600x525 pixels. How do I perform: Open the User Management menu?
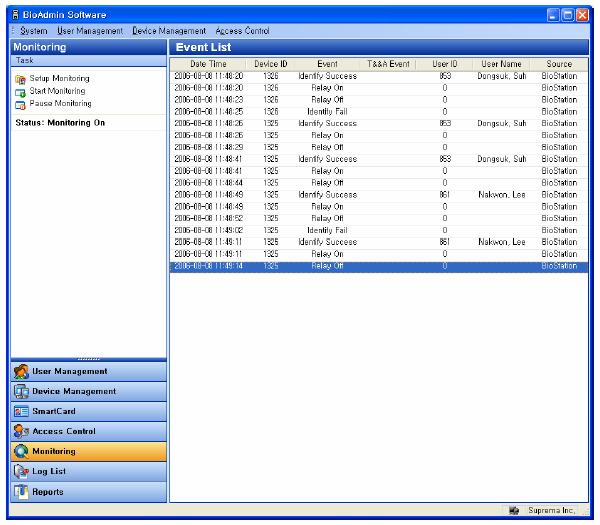click(90, 31)
